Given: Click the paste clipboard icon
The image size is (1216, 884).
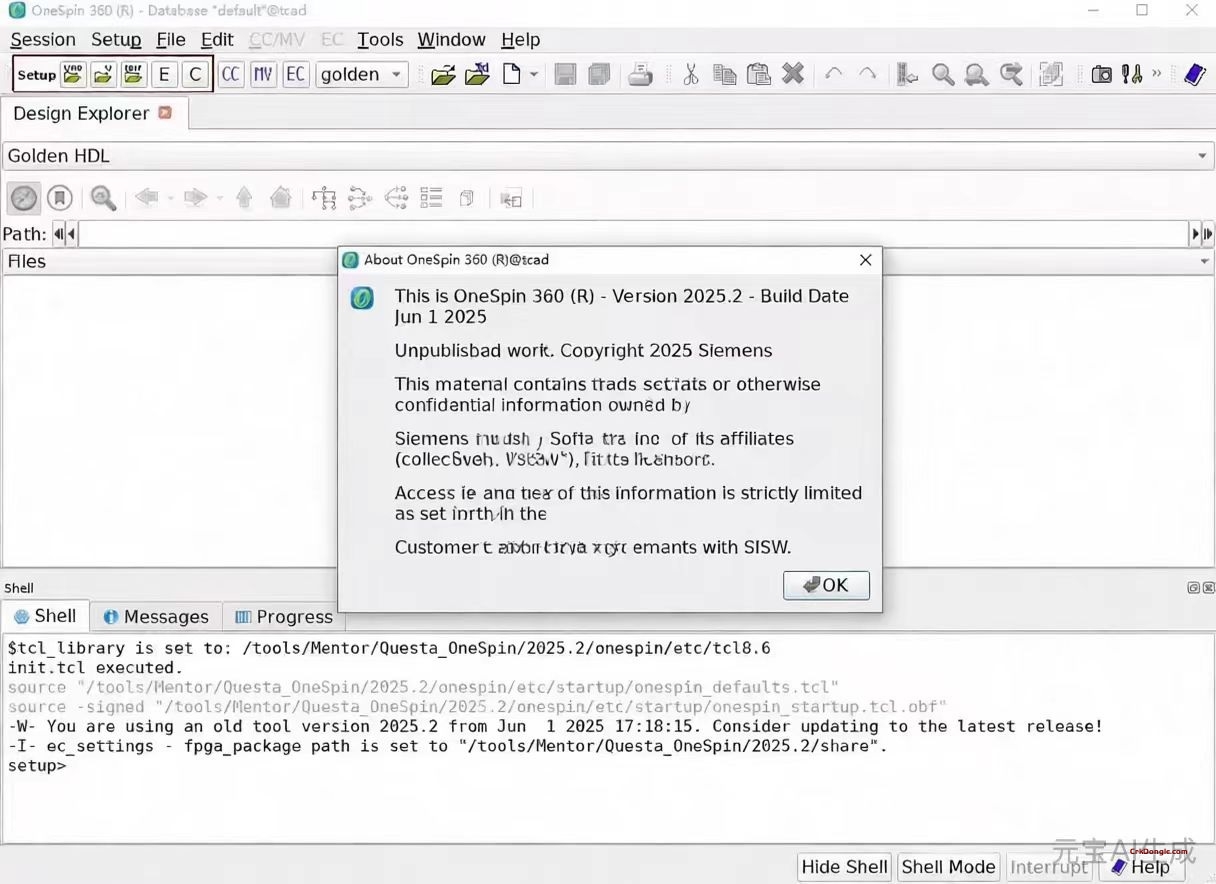Looking at the screenshot, I should (759, 74).
